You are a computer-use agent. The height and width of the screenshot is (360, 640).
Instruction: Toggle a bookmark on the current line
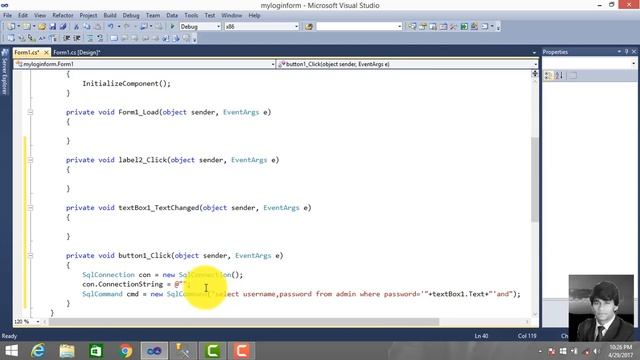[114, 38]
